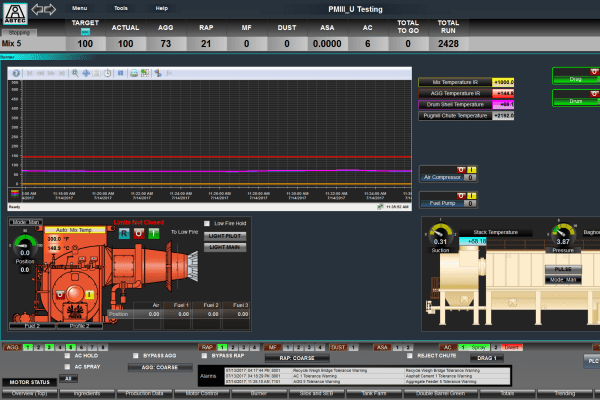Open the Menu menu
The width and height of the screenshot is (600, 400).
coord(80,8)
